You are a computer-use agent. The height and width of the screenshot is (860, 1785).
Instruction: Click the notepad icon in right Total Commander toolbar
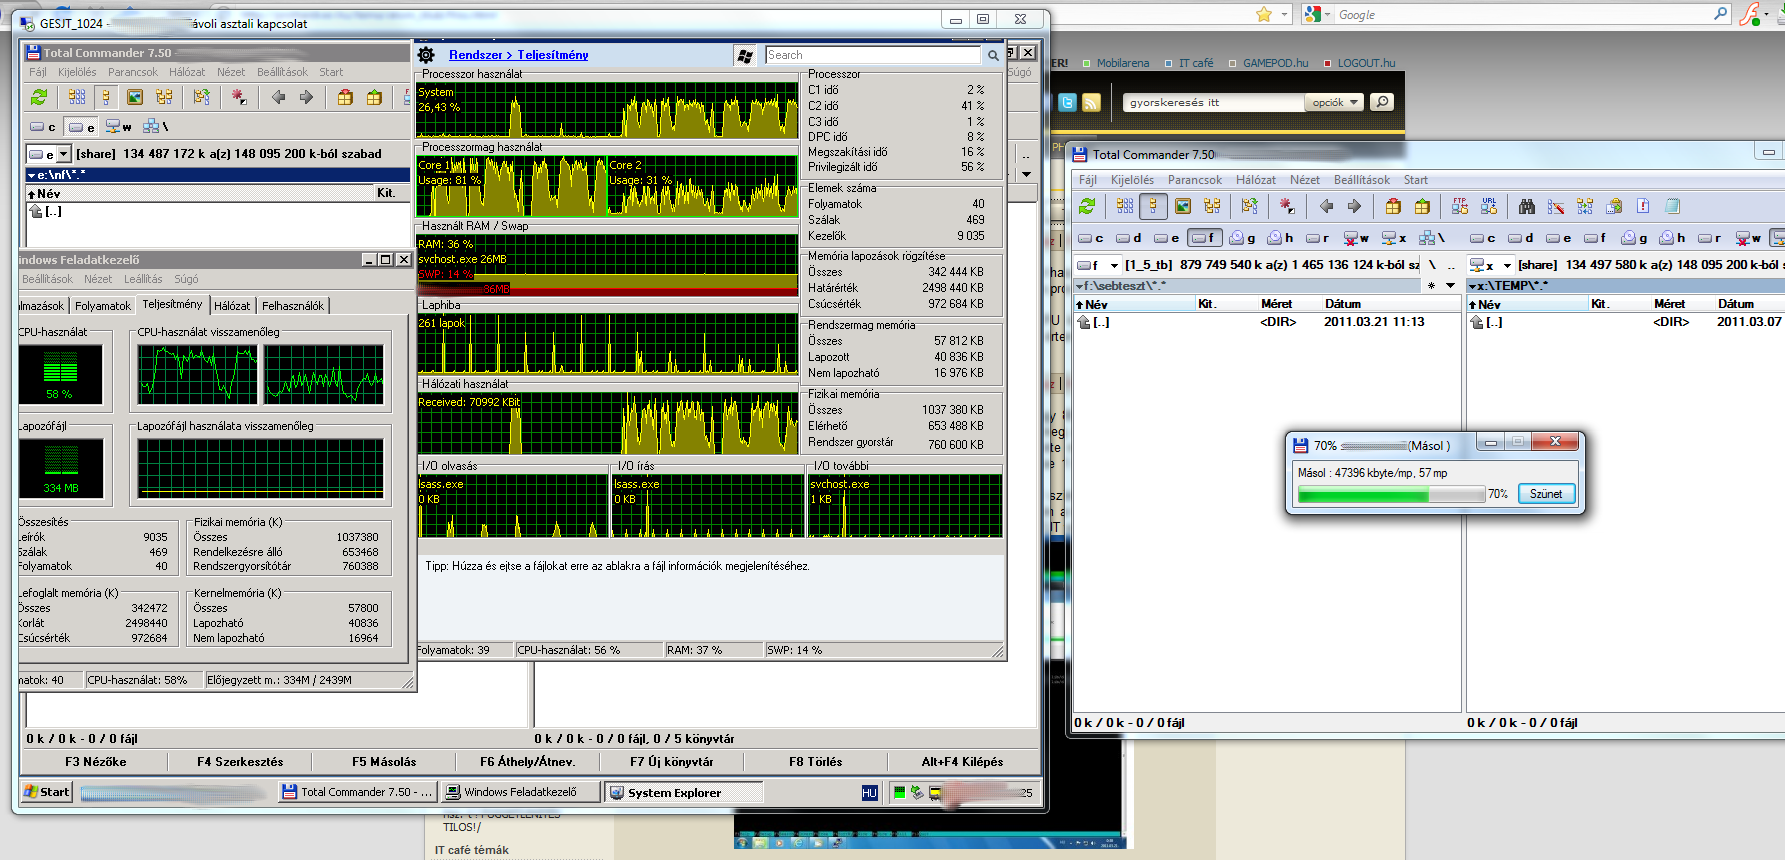click(x=1672, y=206)
